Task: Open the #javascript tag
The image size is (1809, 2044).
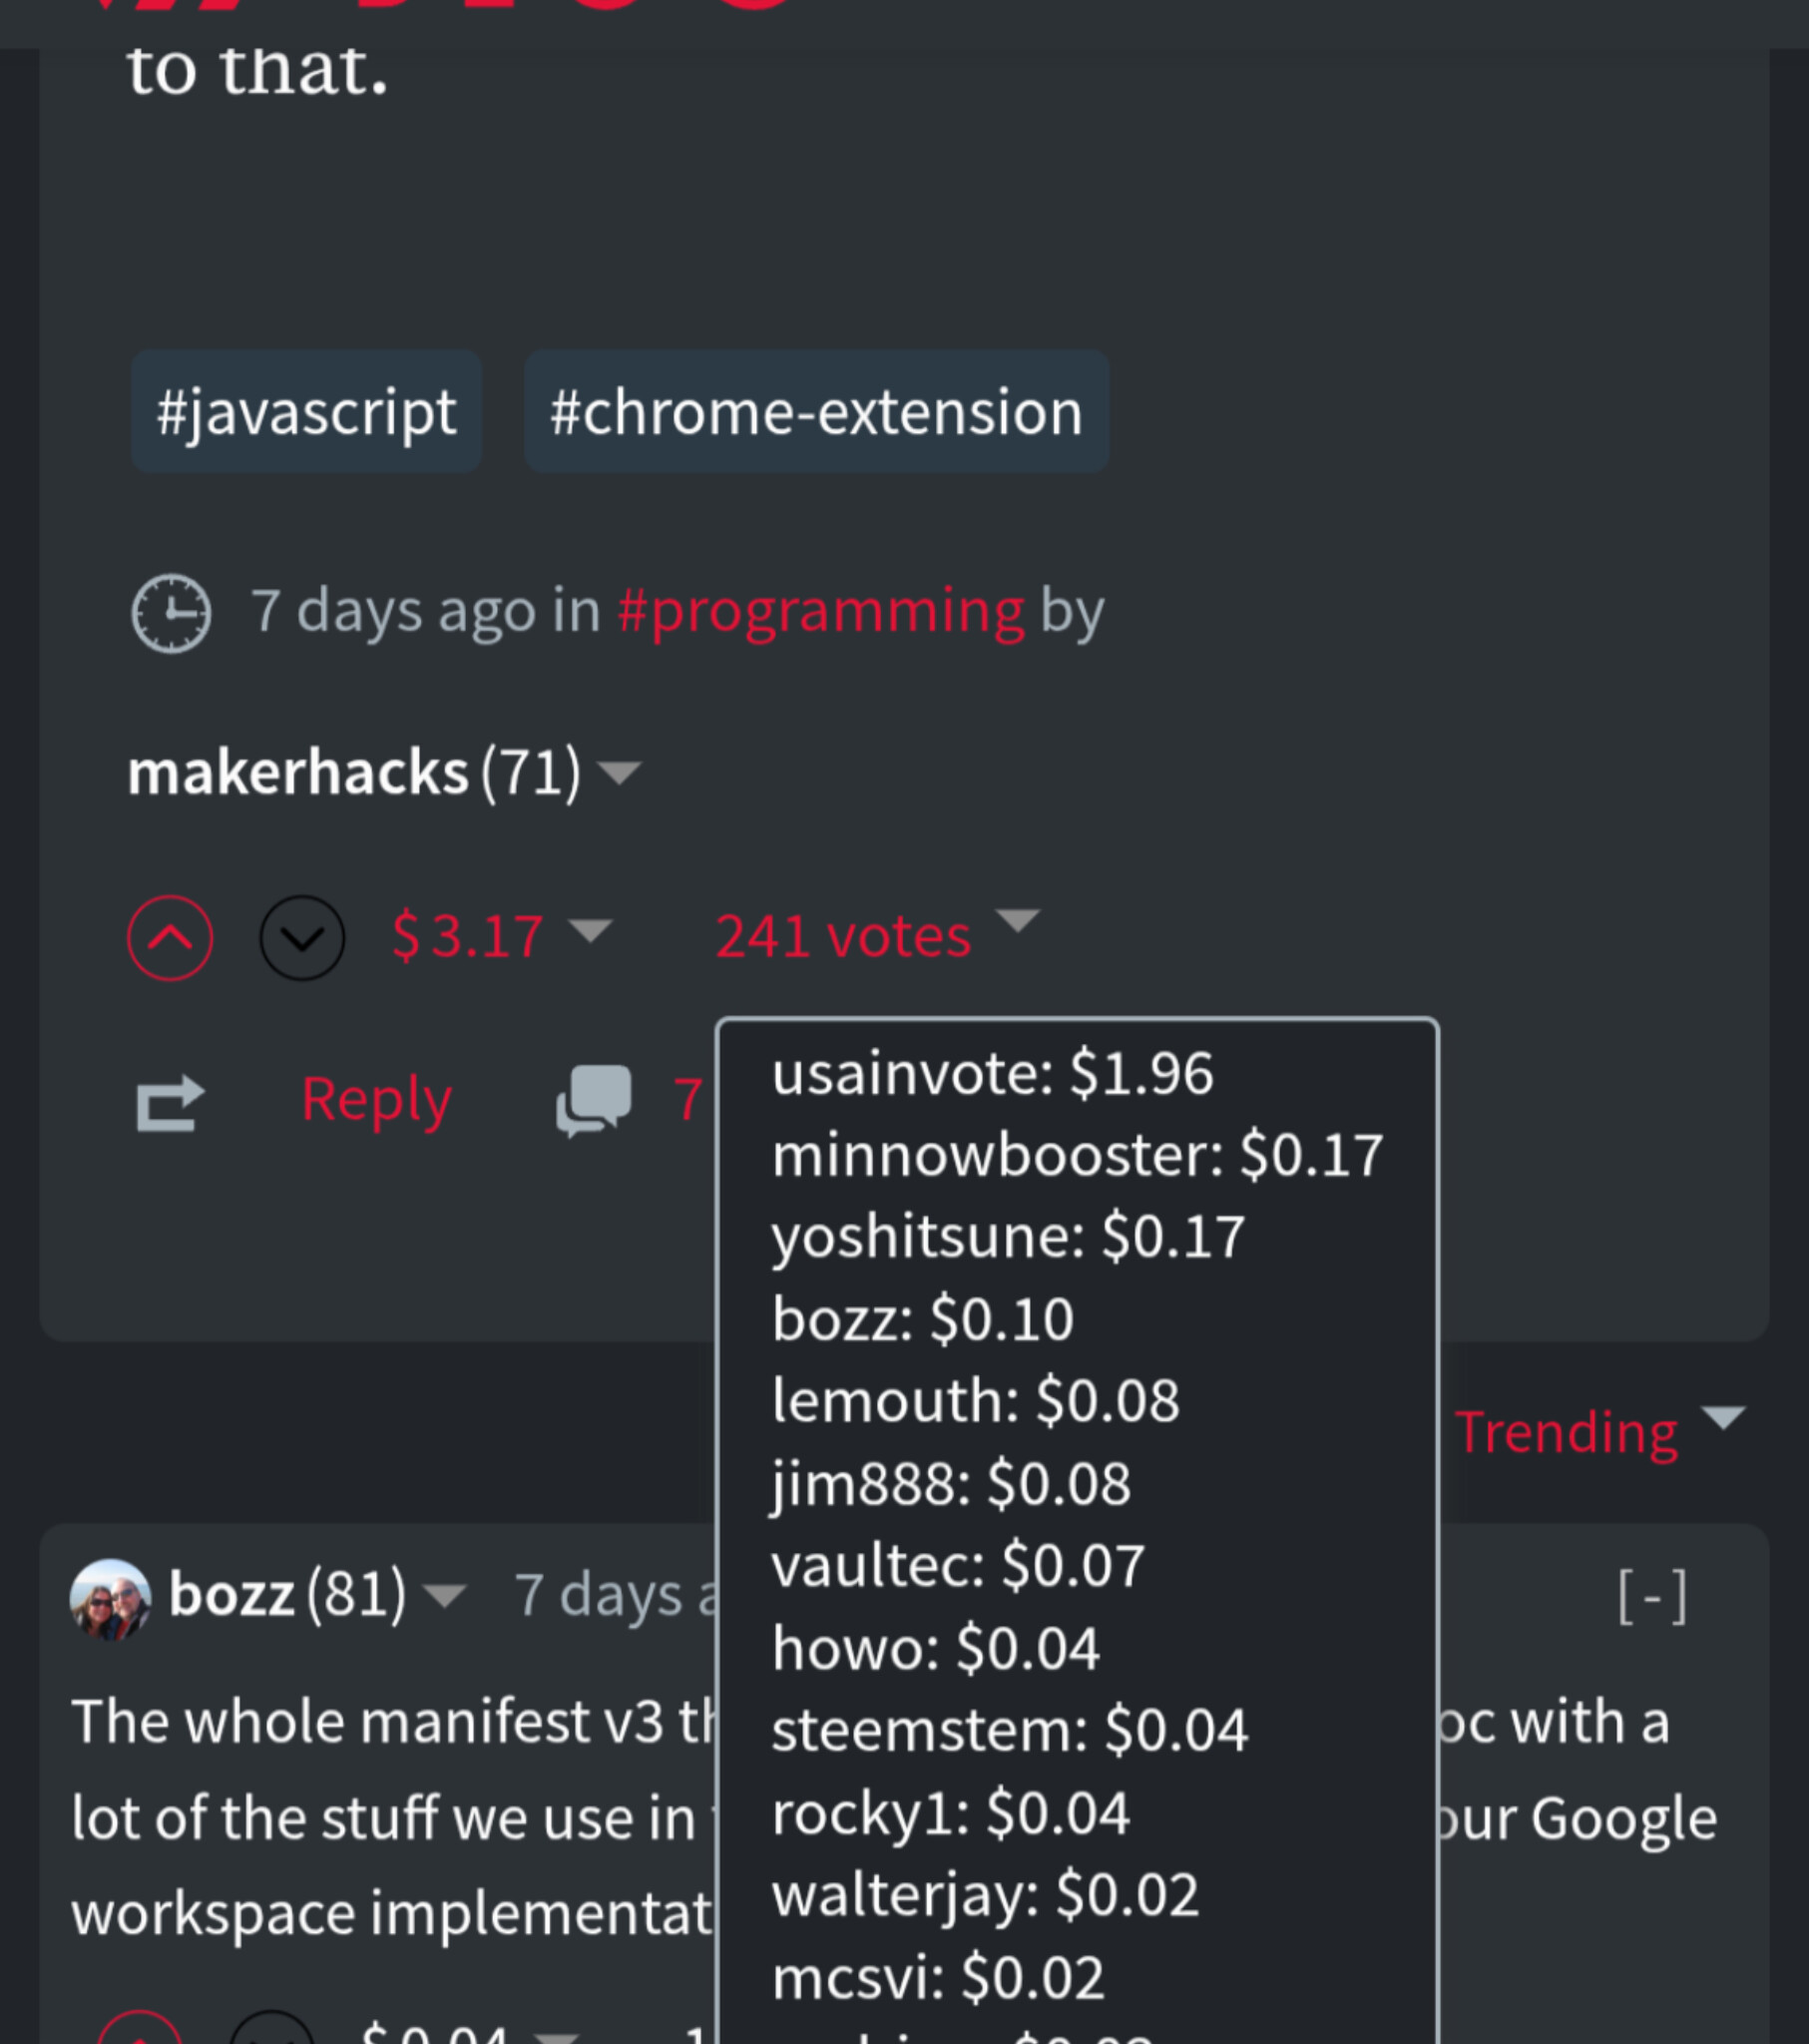Action: tap(306, 412)
